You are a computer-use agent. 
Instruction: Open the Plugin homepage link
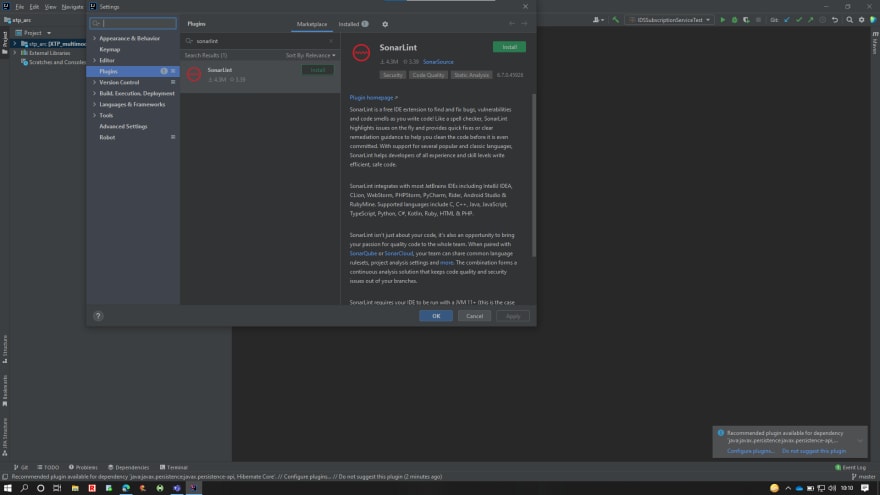pyautogui.click(x=373, y=98)
